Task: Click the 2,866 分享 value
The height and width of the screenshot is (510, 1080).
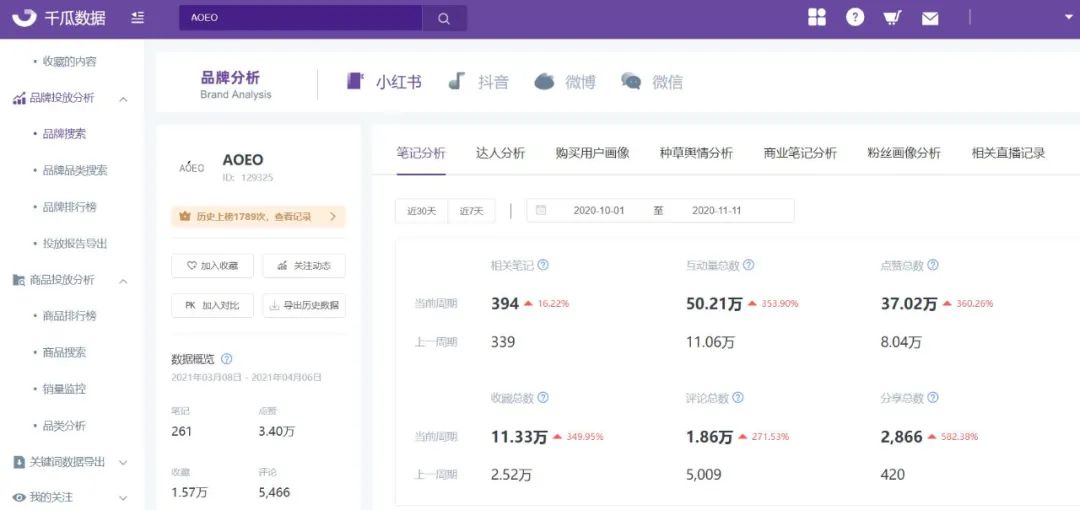Action: tap(901, 437)
